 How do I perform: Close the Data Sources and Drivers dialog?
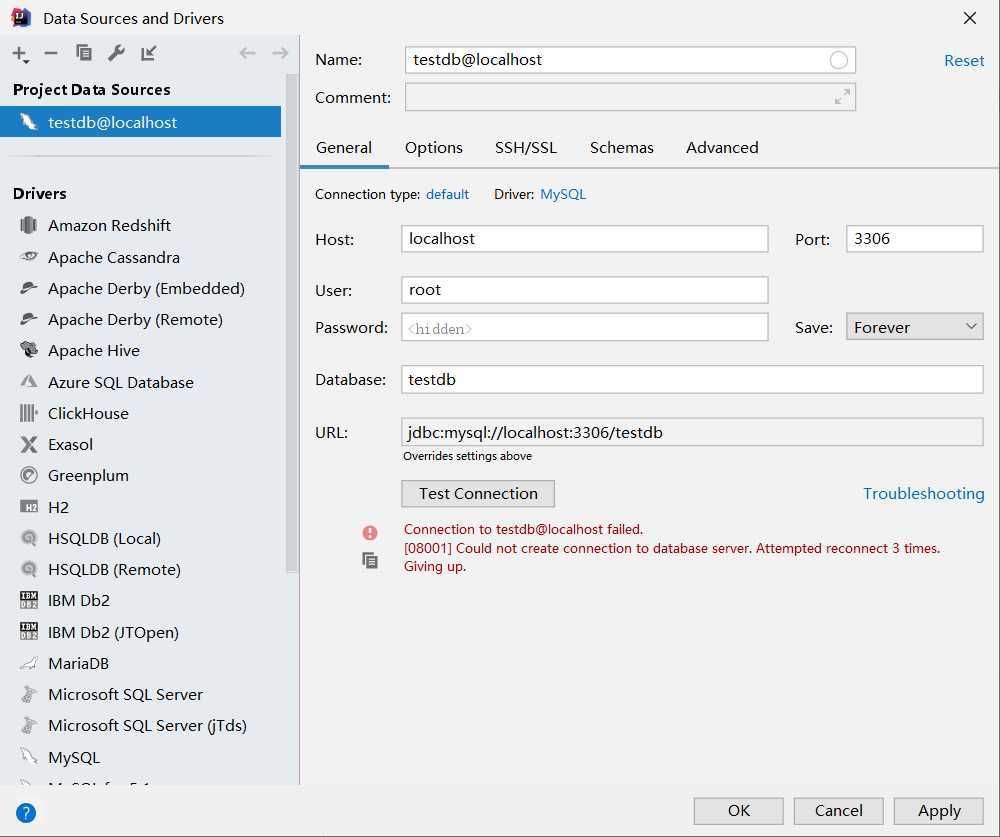pyautogui.click(x=969, y=18)
